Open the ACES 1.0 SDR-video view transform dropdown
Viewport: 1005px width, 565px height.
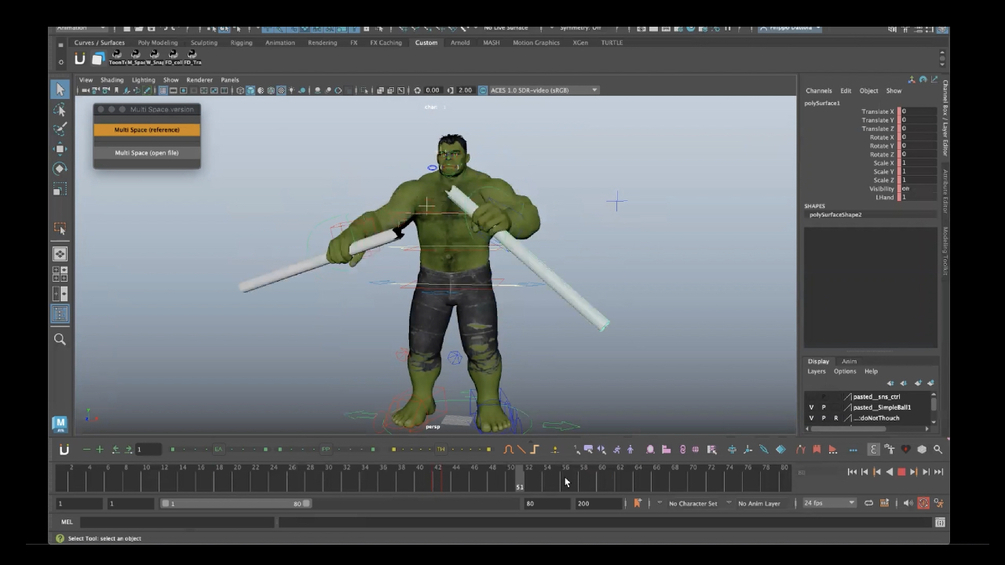[x=544, y=90]
